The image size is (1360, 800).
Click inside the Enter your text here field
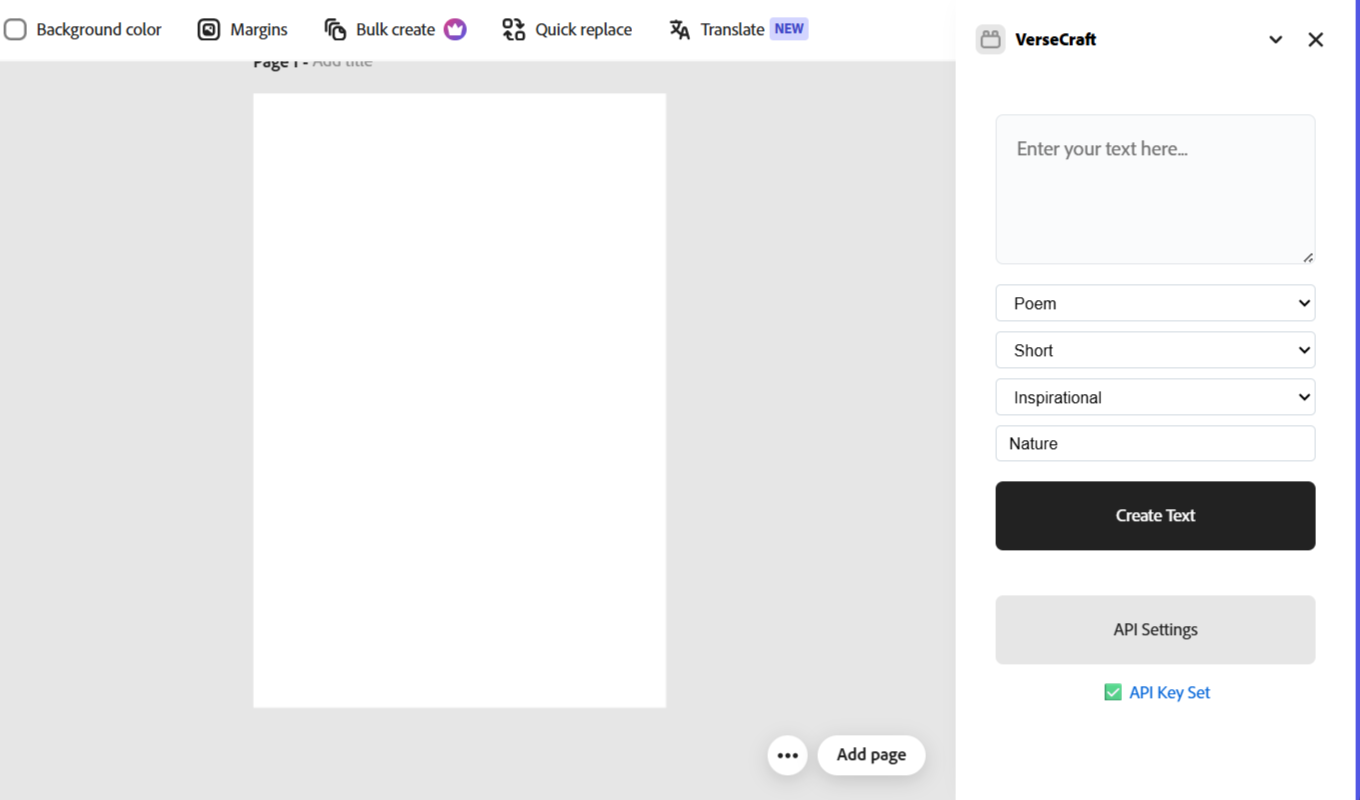(1155, 189)
